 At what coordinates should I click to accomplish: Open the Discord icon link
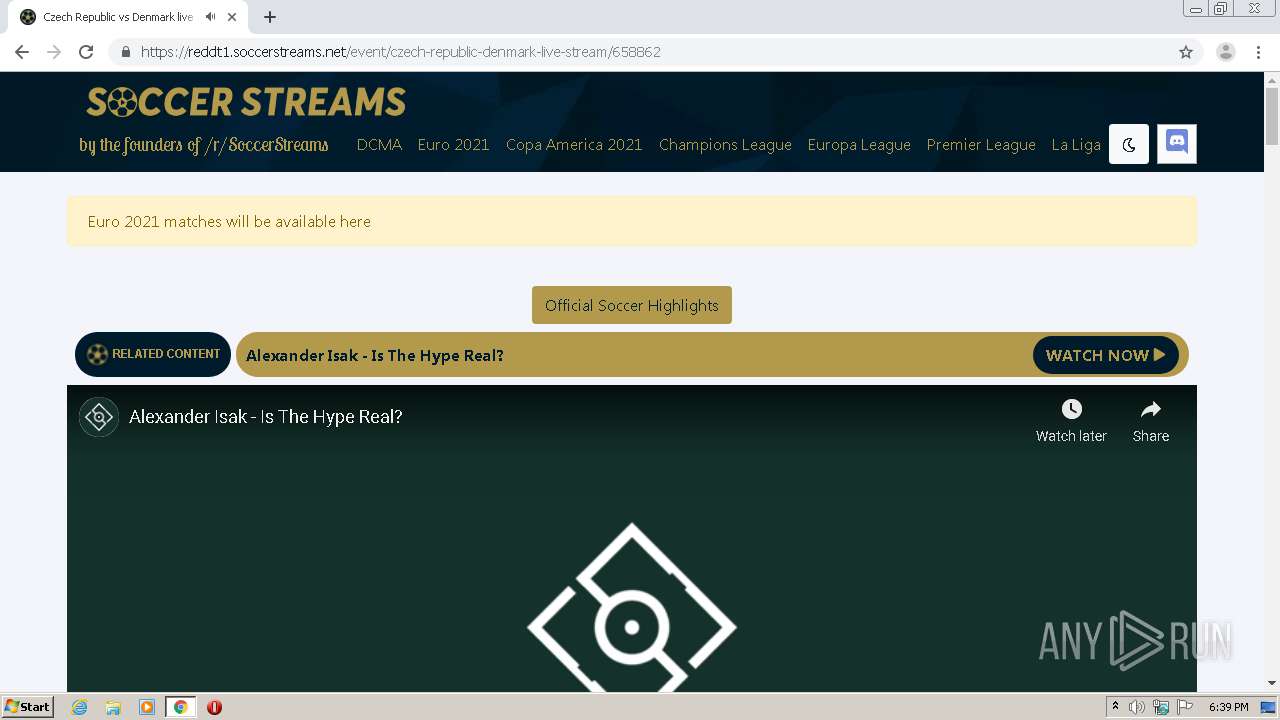tap(1177, 144)
